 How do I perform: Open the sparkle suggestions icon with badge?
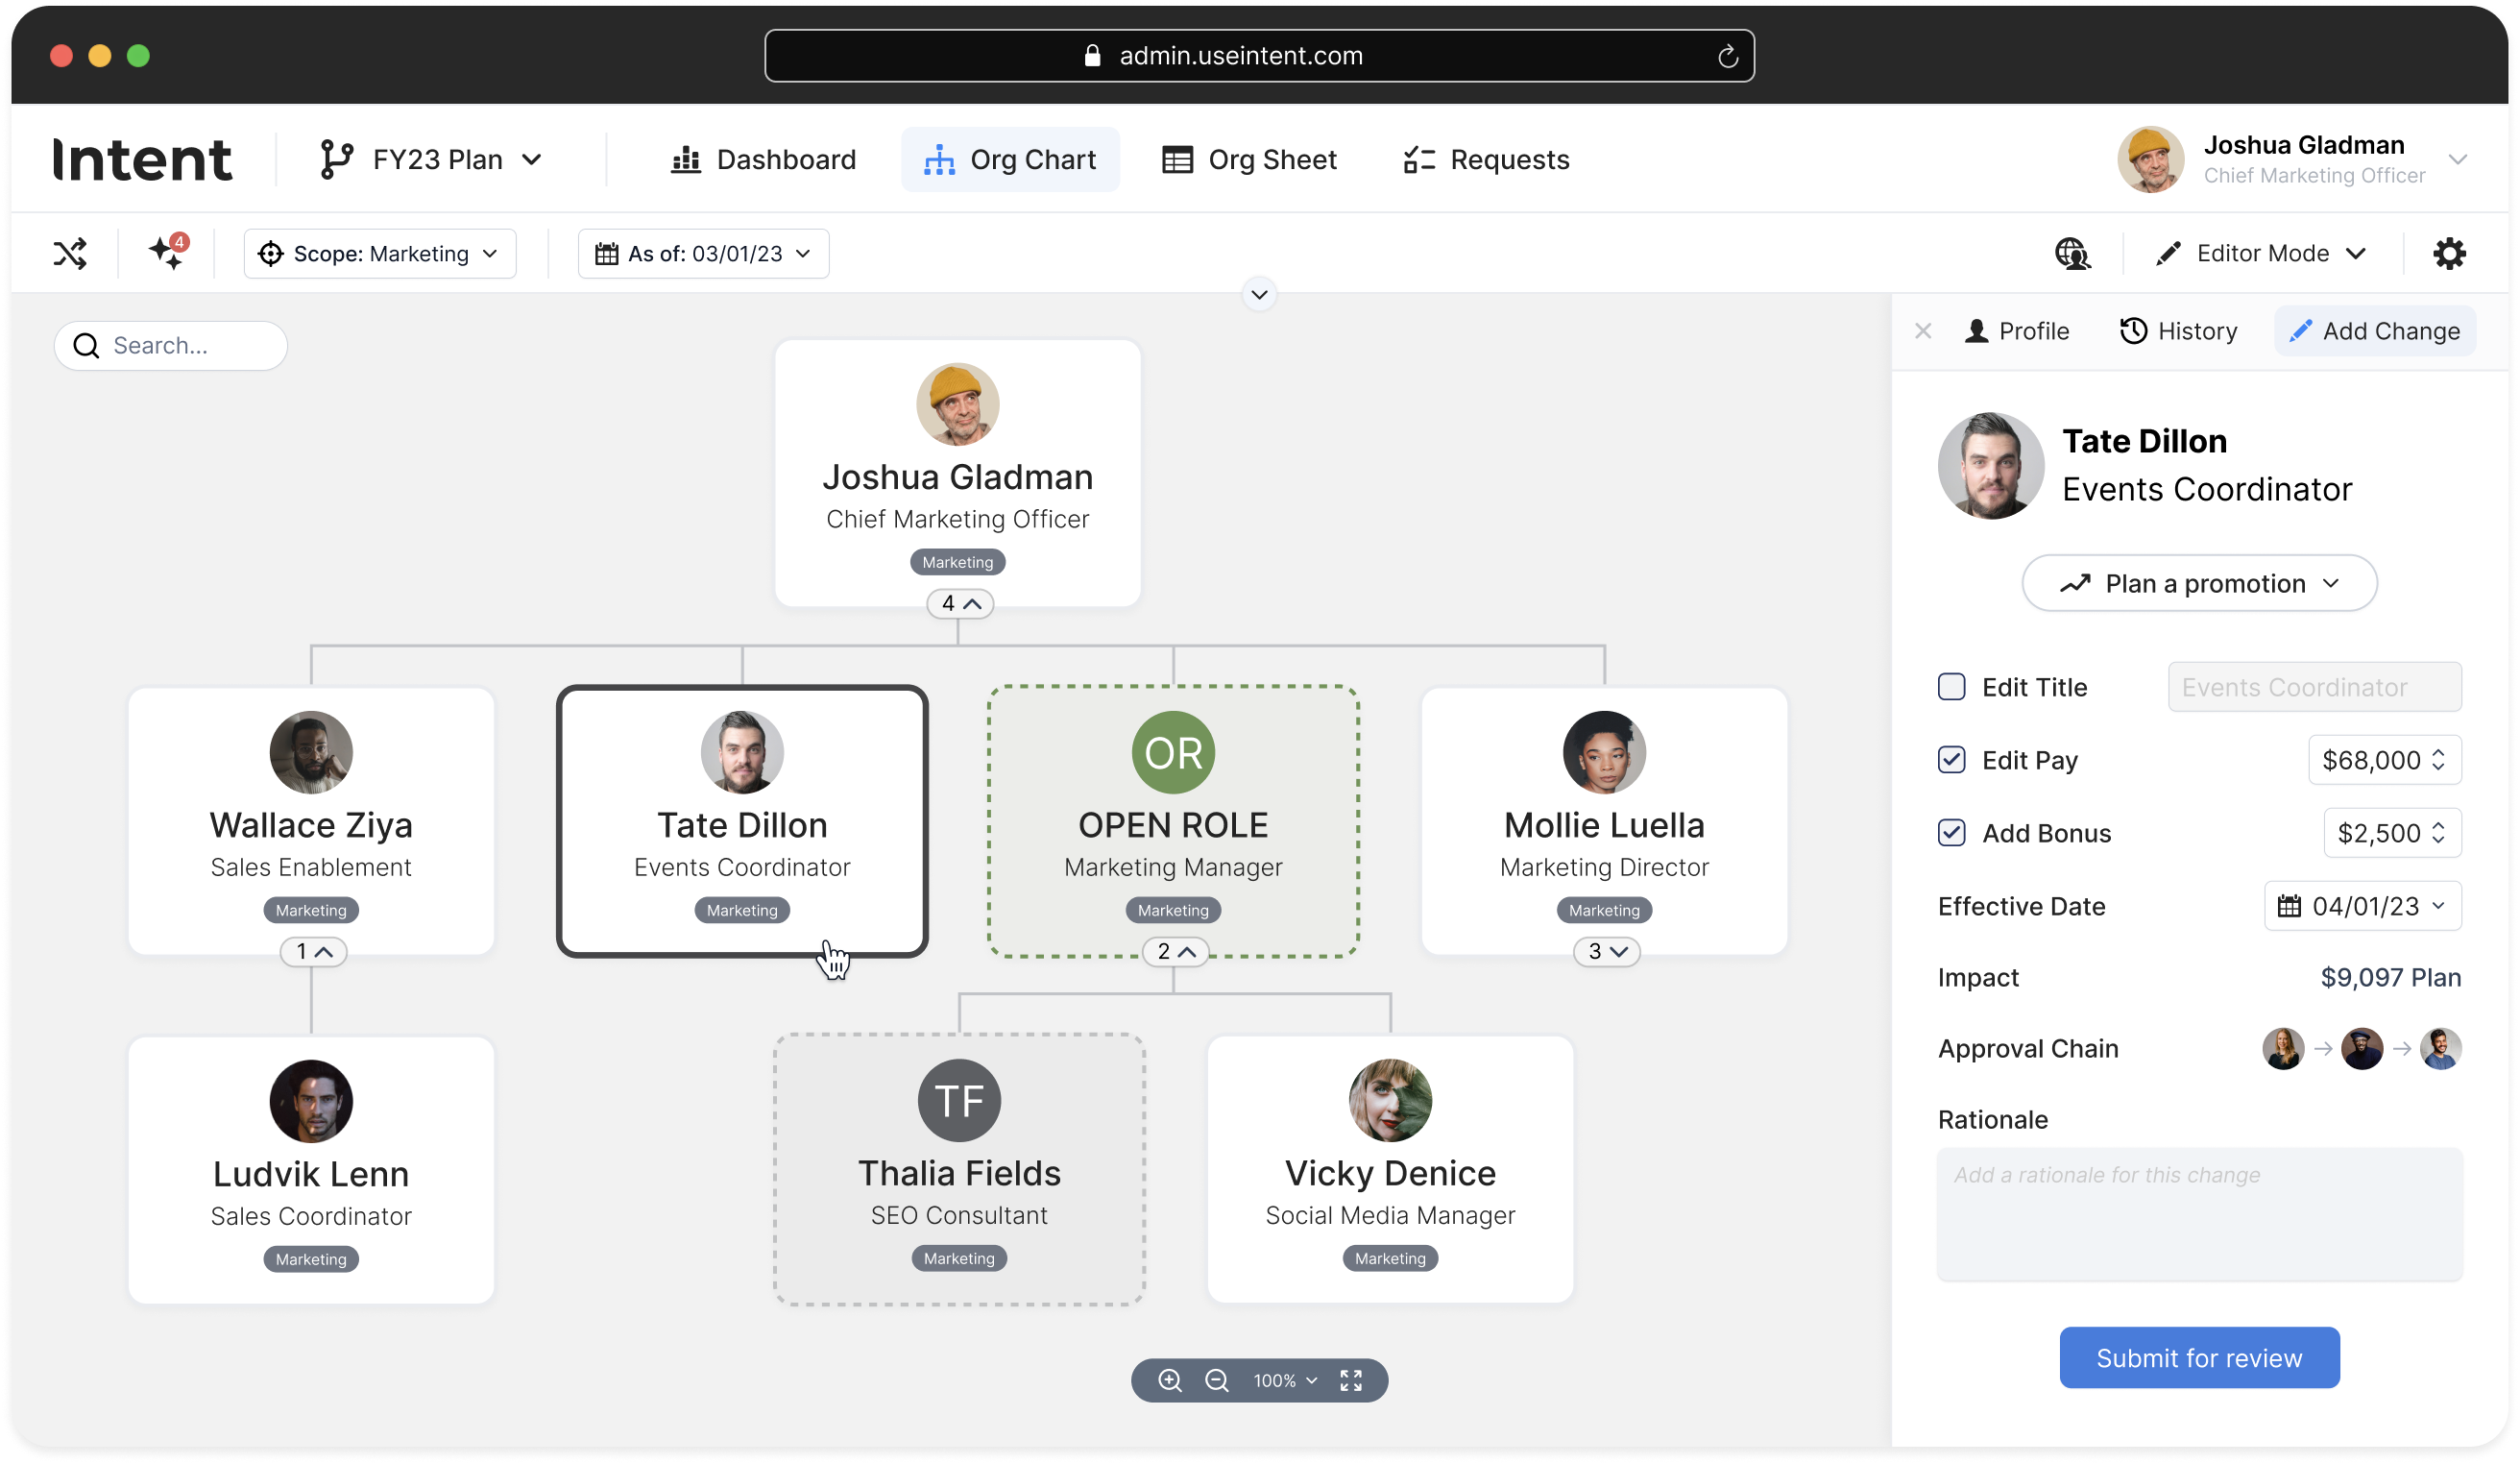click(x=167, y=252)
